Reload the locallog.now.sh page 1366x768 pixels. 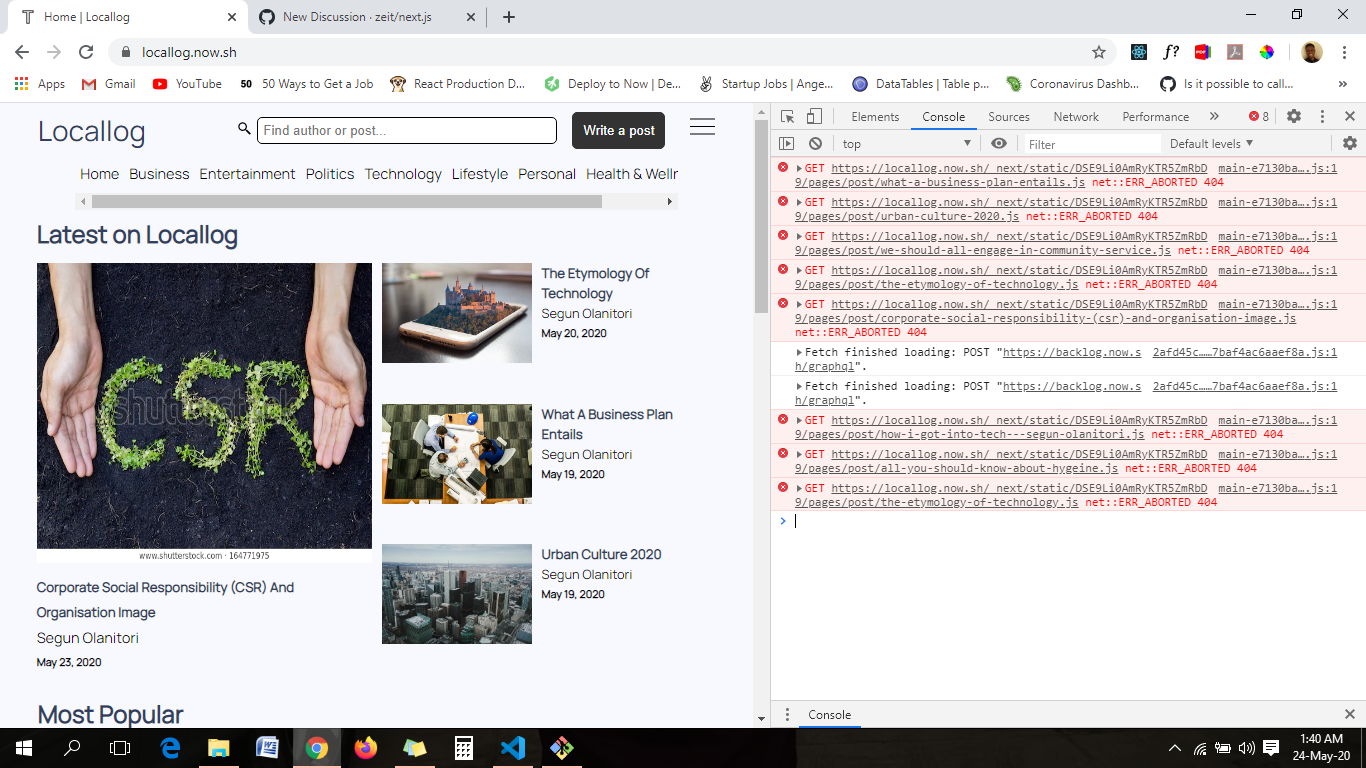click(x=86, y=52)
